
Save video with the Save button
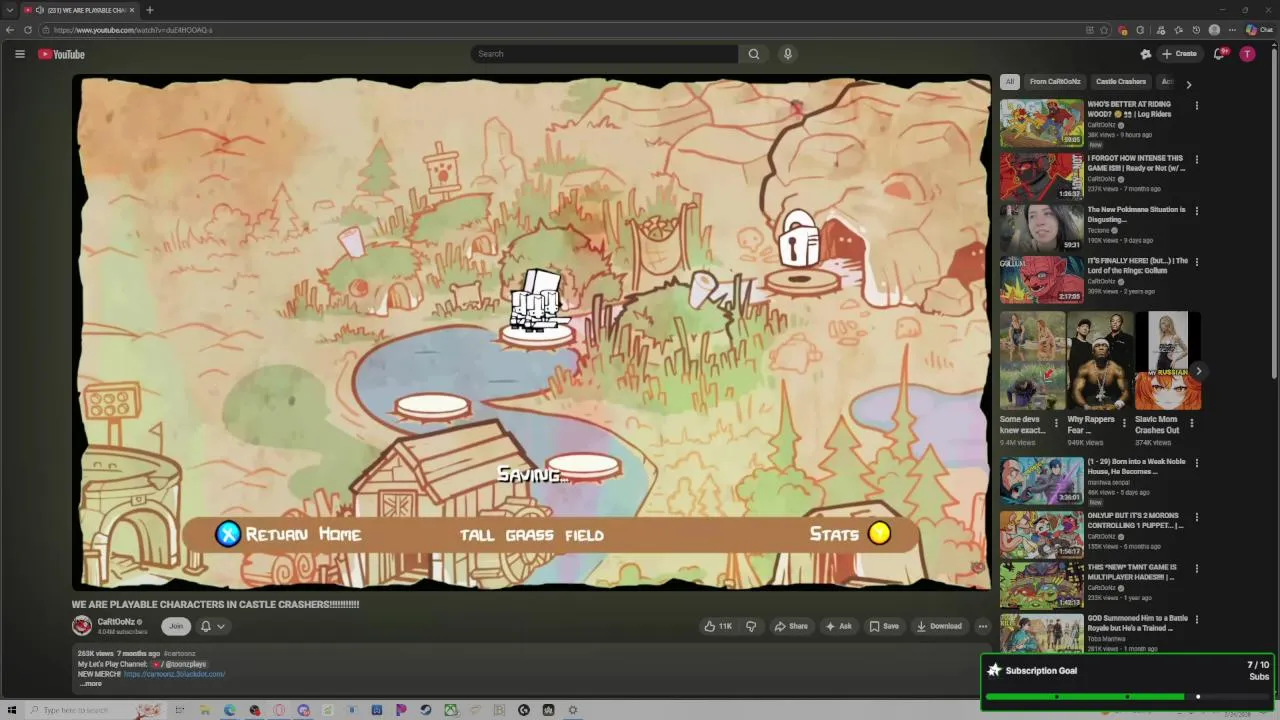(884, 626)
